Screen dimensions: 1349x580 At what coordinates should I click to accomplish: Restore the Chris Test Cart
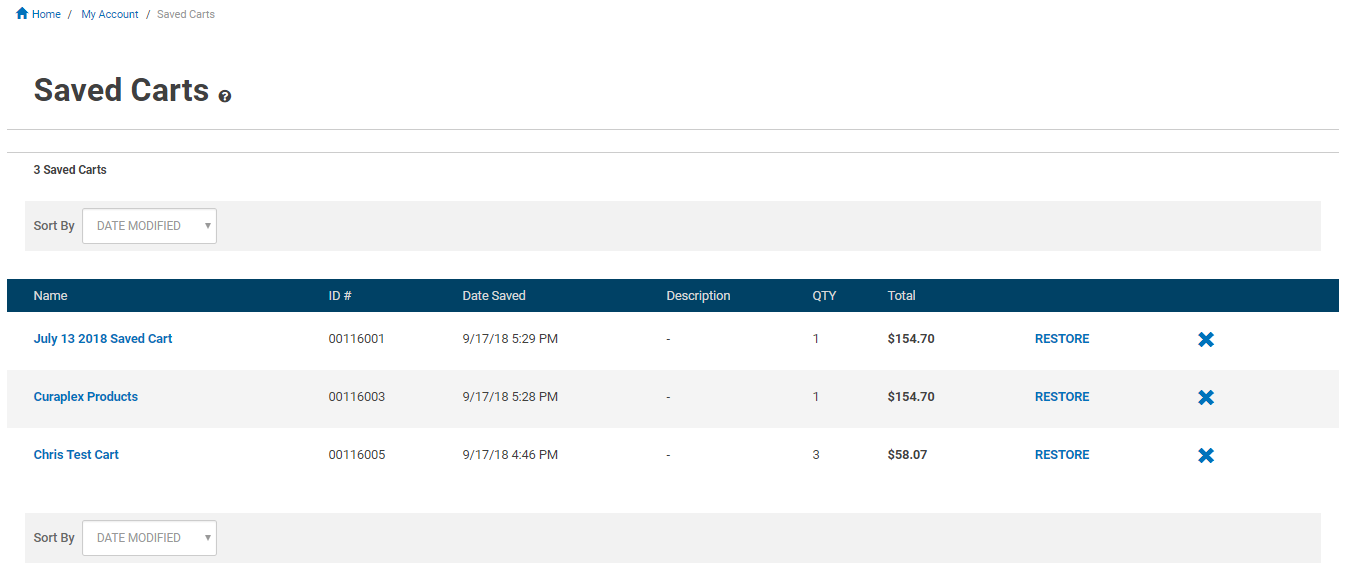(x=1062, y=455)
